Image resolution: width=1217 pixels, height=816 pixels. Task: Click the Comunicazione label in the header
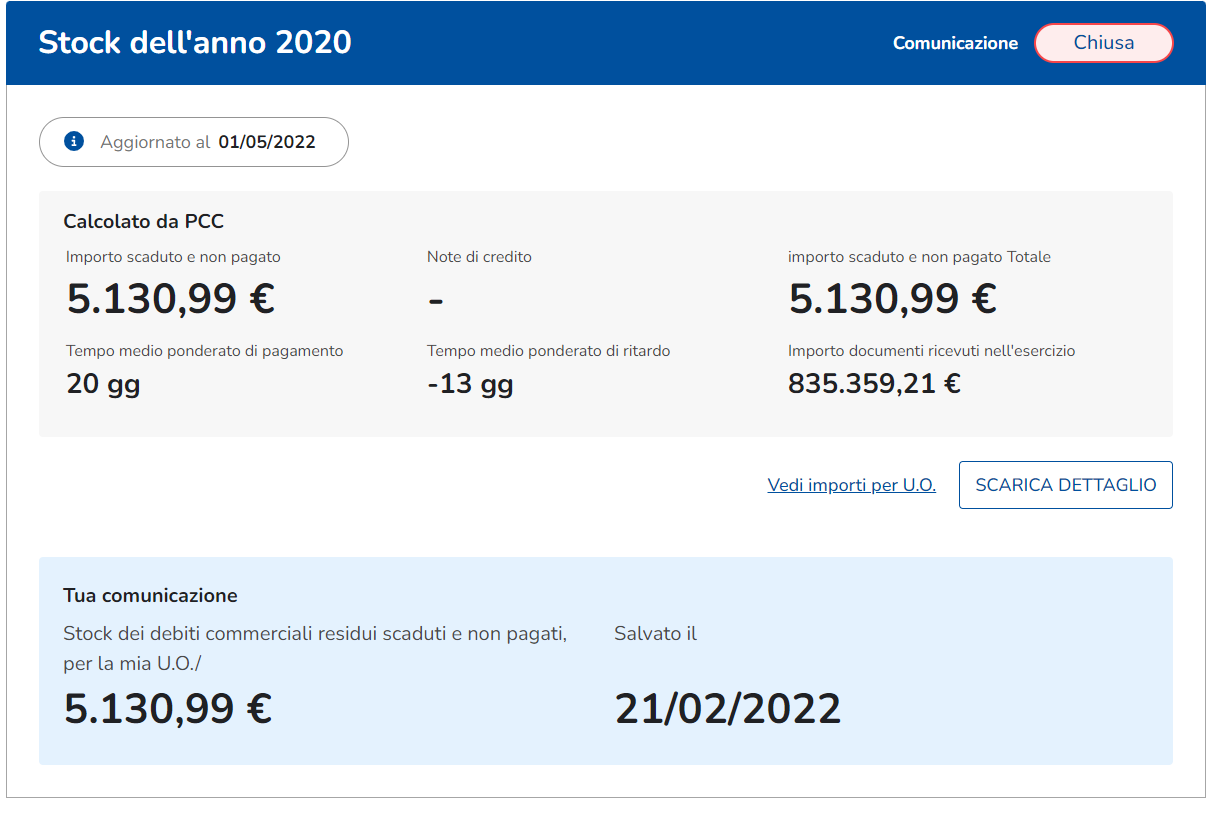pyautogui.click(x=955, y=43)
